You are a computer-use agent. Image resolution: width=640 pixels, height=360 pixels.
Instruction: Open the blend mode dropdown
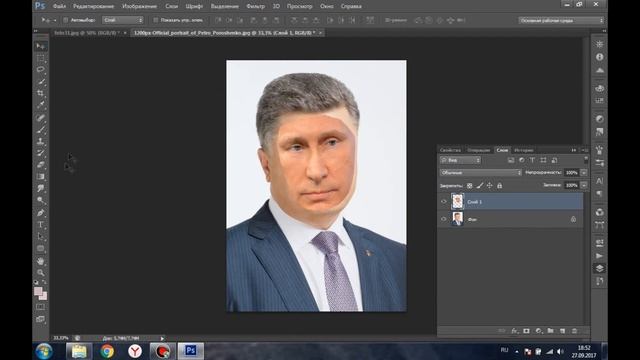[x=481, y=173]
